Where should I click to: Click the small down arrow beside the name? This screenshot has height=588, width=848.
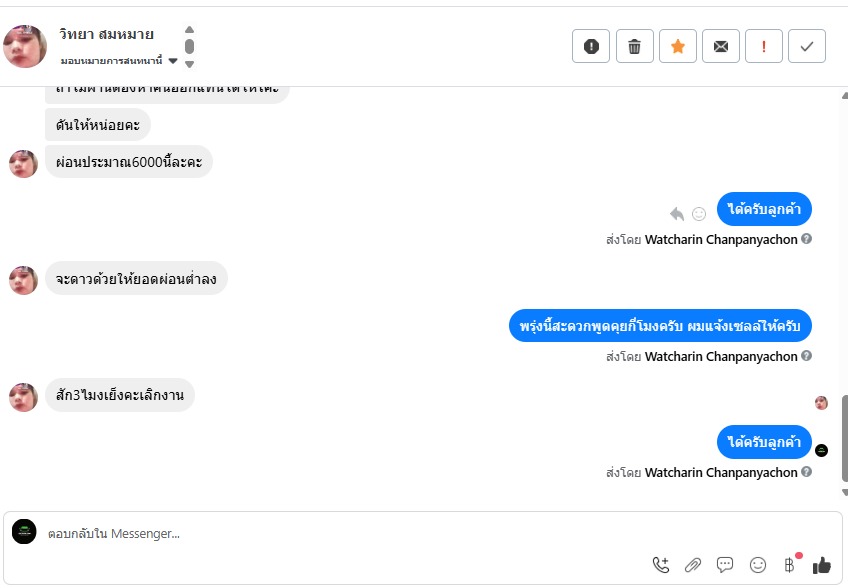coord(190,64)
